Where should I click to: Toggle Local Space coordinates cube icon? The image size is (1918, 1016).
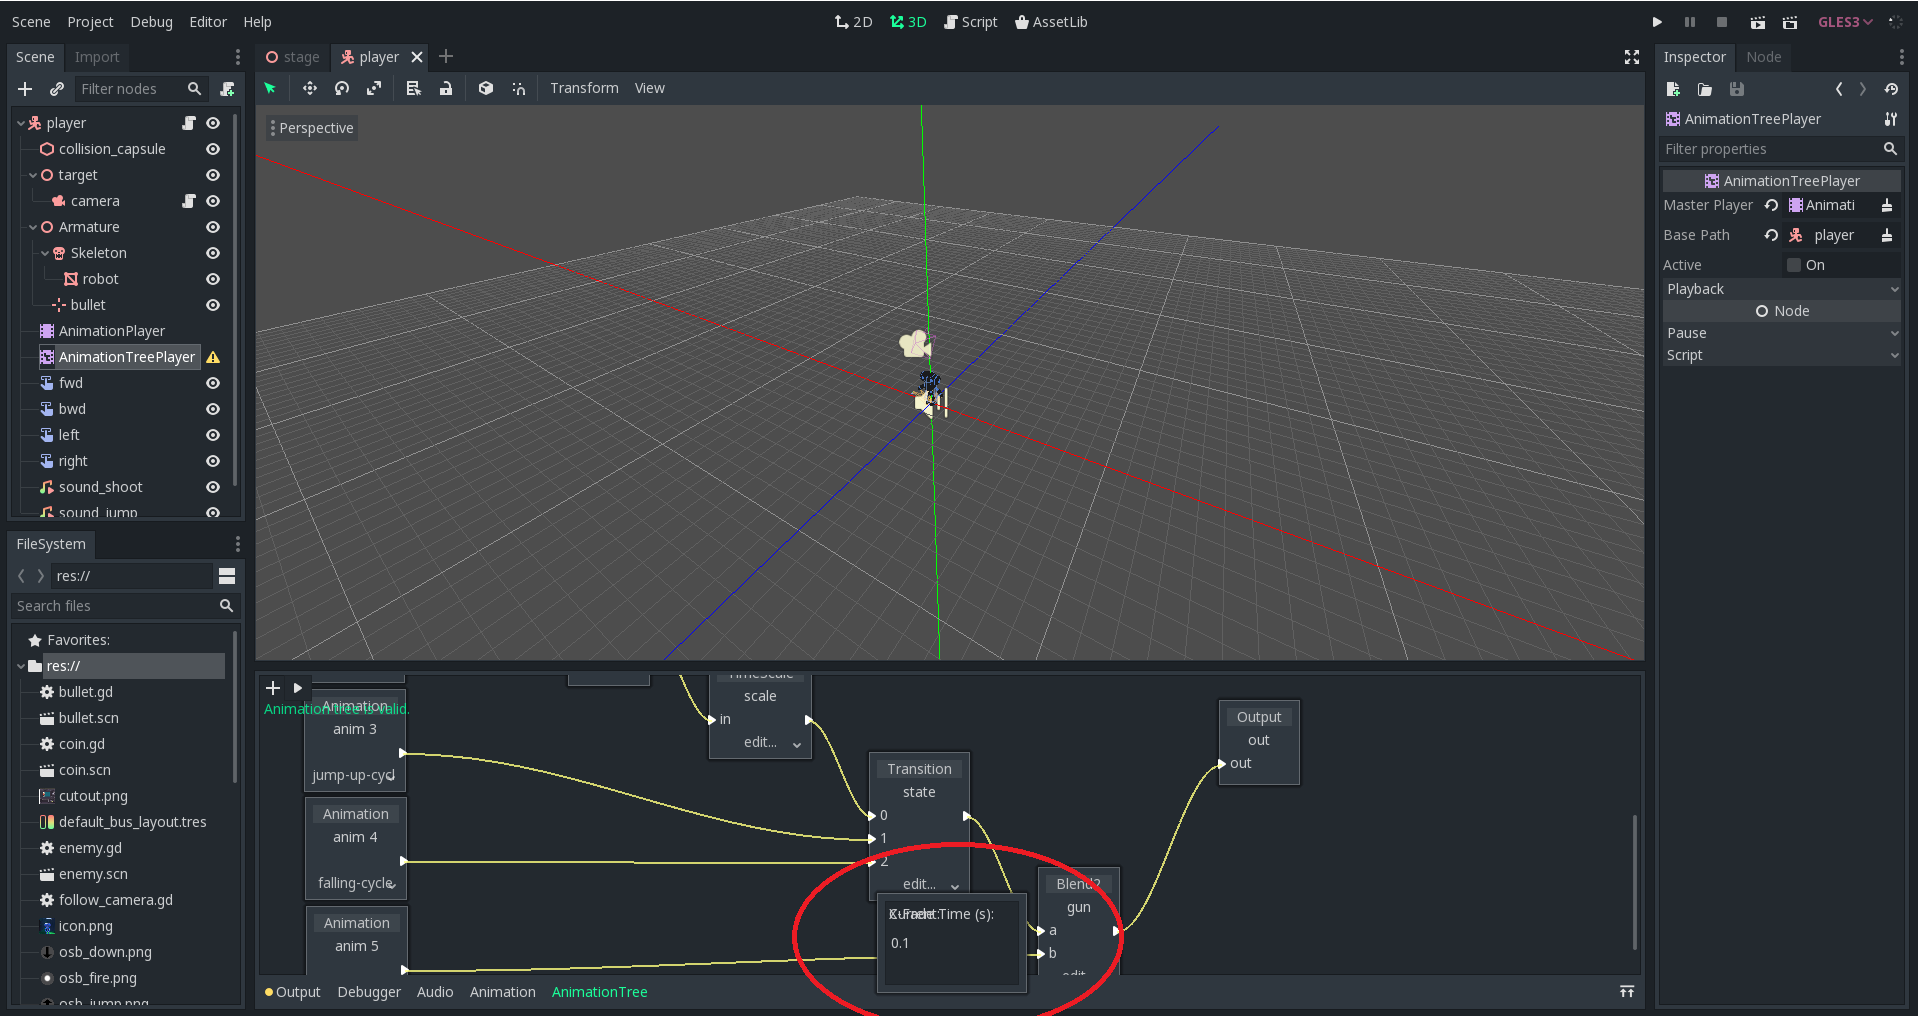[486, 88]
